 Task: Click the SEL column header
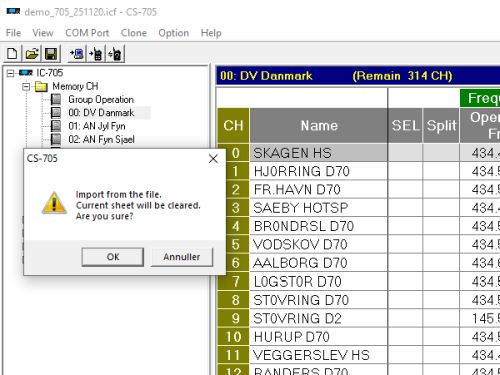click(405, 126)
